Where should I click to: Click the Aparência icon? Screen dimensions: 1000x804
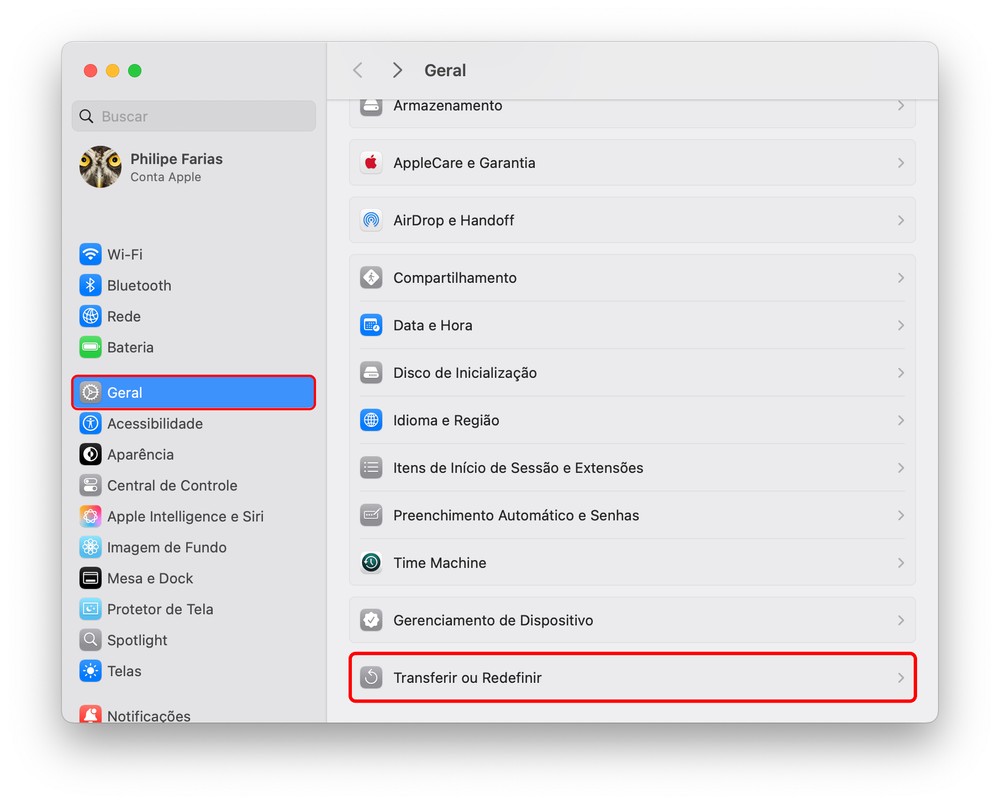pos(90,455)
